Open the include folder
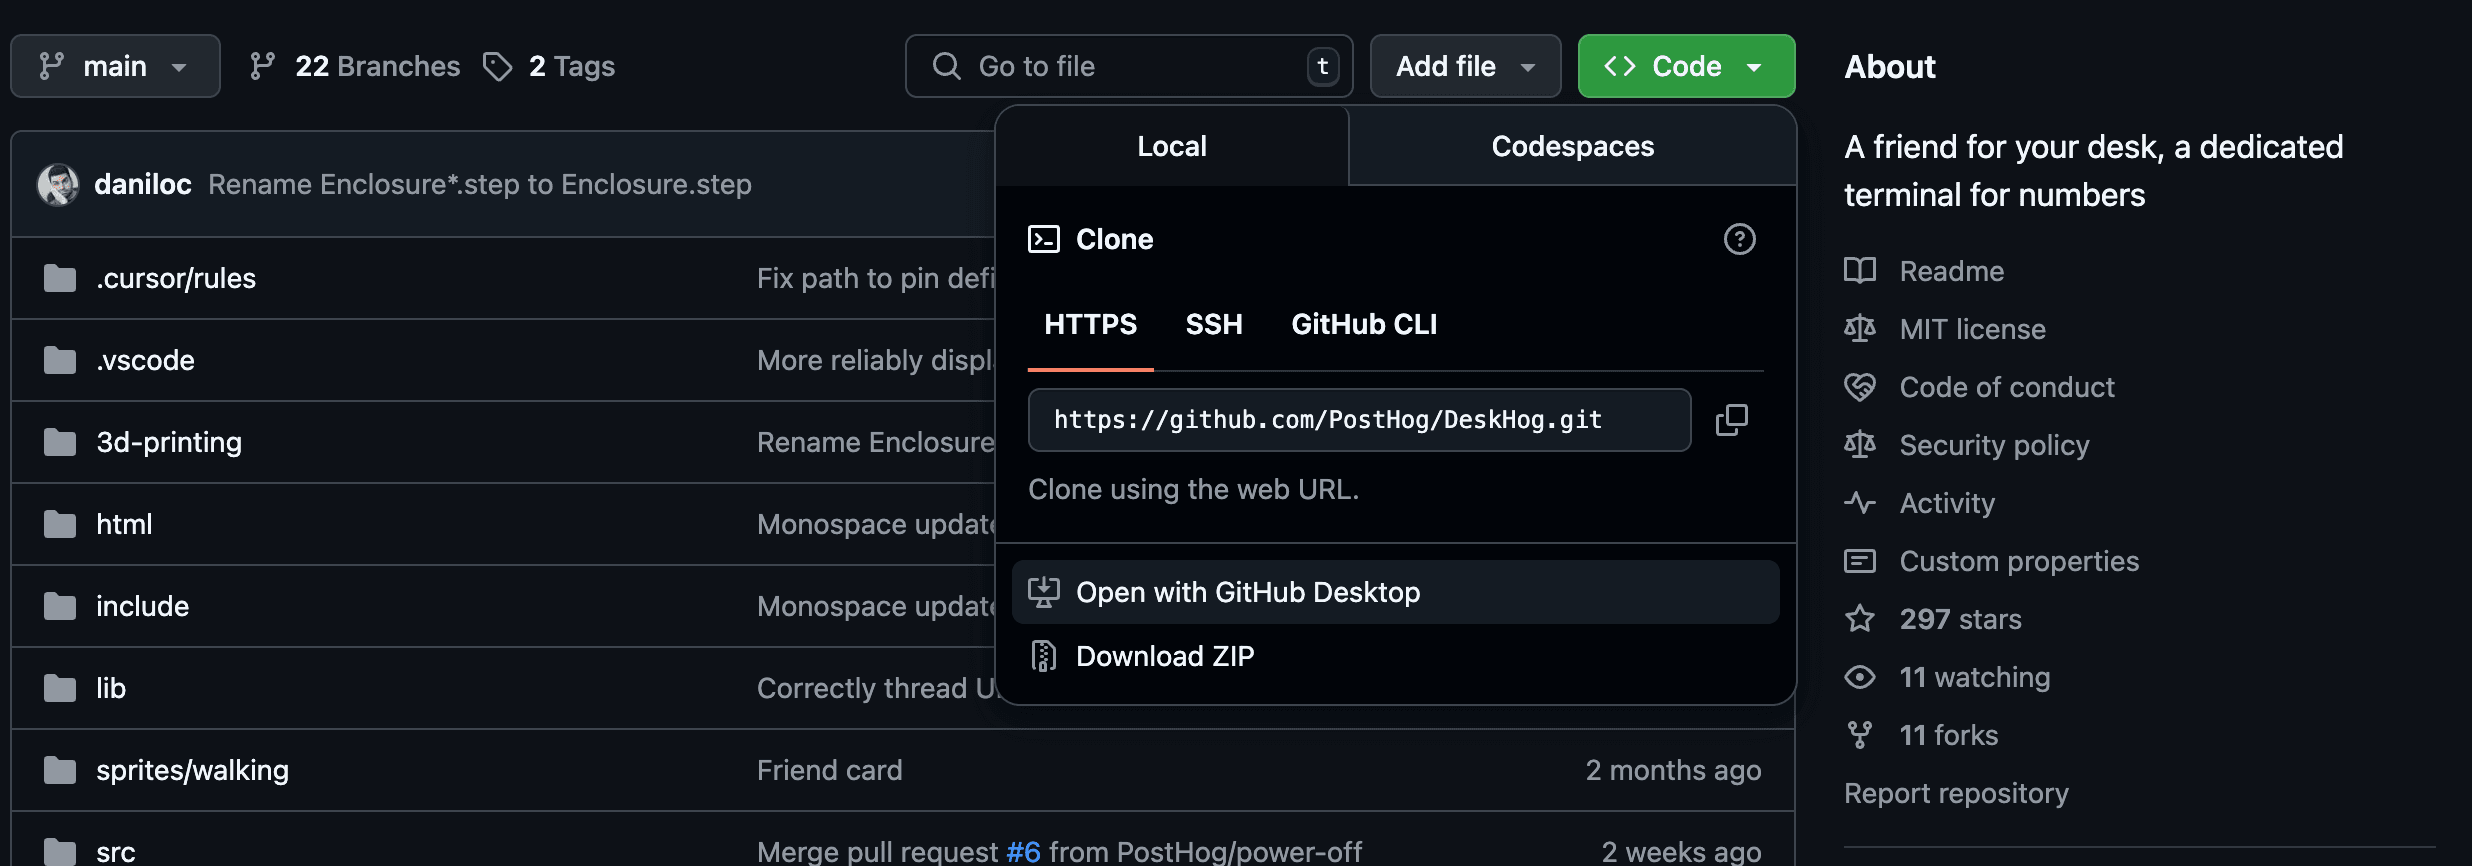The image size is (2472, 866). [143, 606]
